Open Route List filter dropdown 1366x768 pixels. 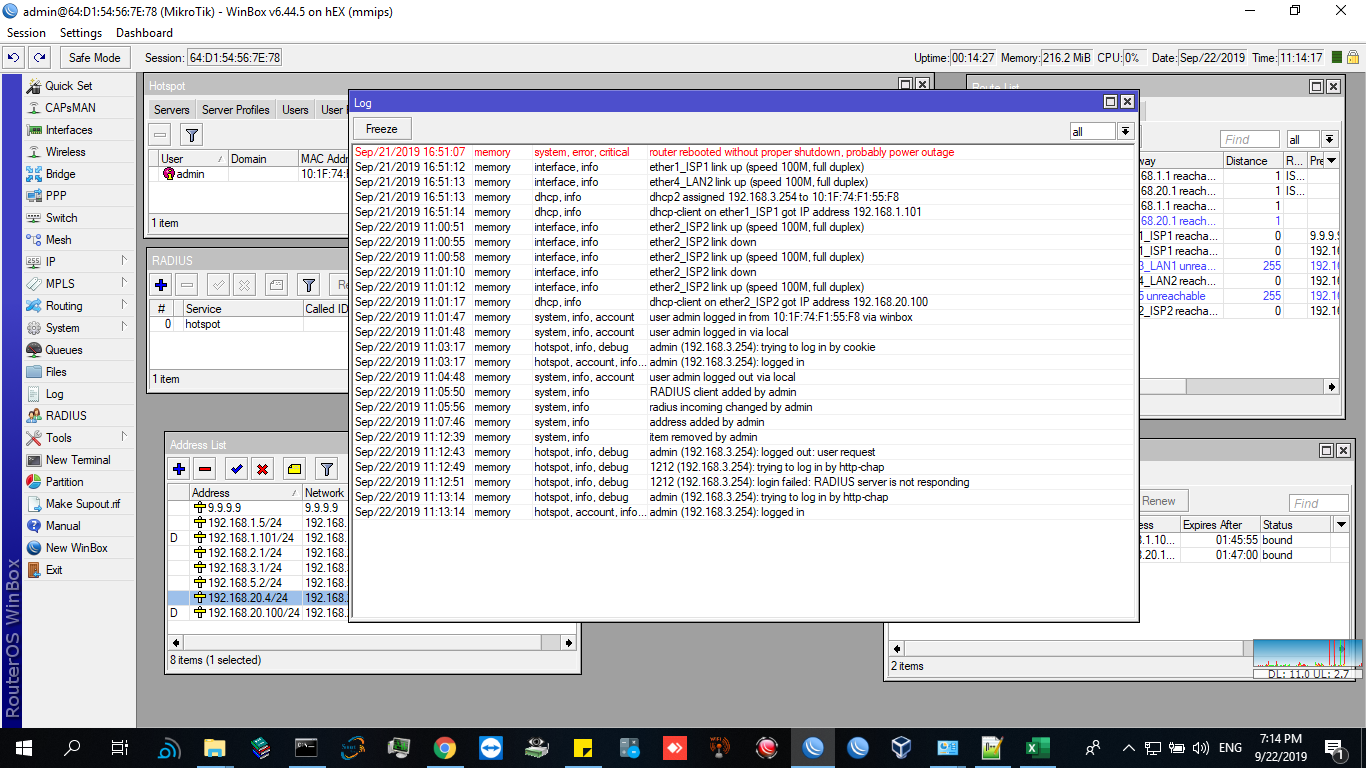1330,140
